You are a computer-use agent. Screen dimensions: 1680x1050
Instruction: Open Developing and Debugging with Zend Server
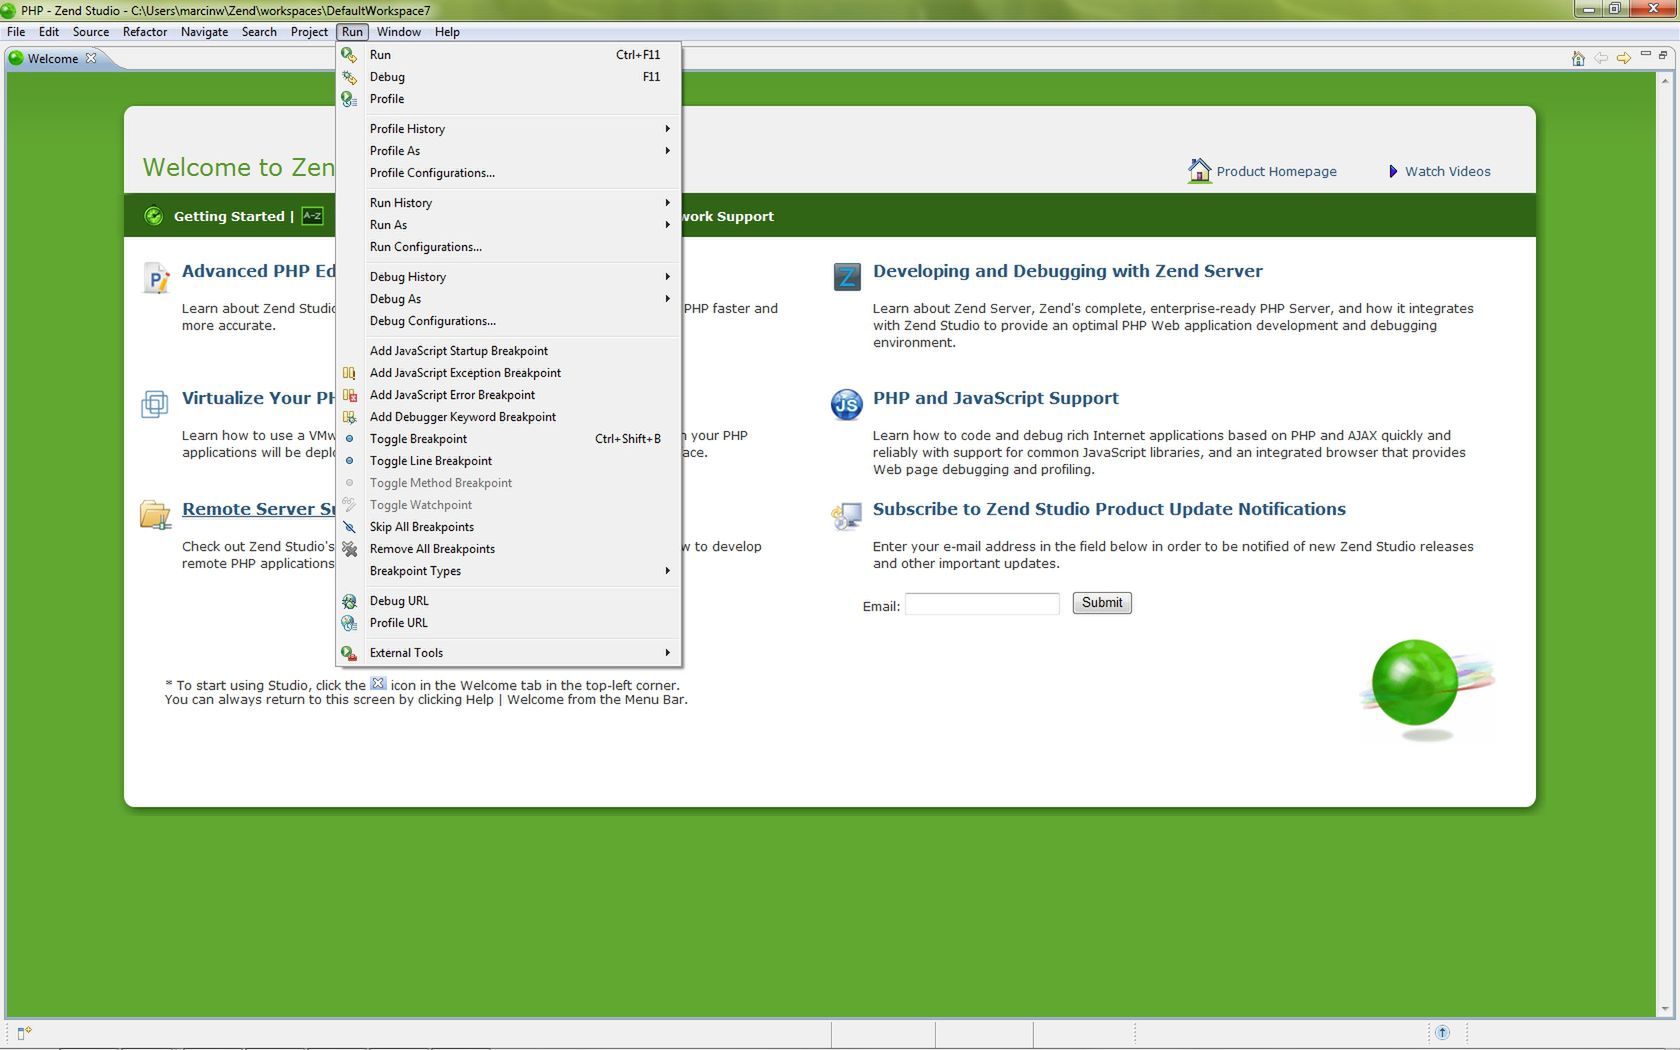1067,271
